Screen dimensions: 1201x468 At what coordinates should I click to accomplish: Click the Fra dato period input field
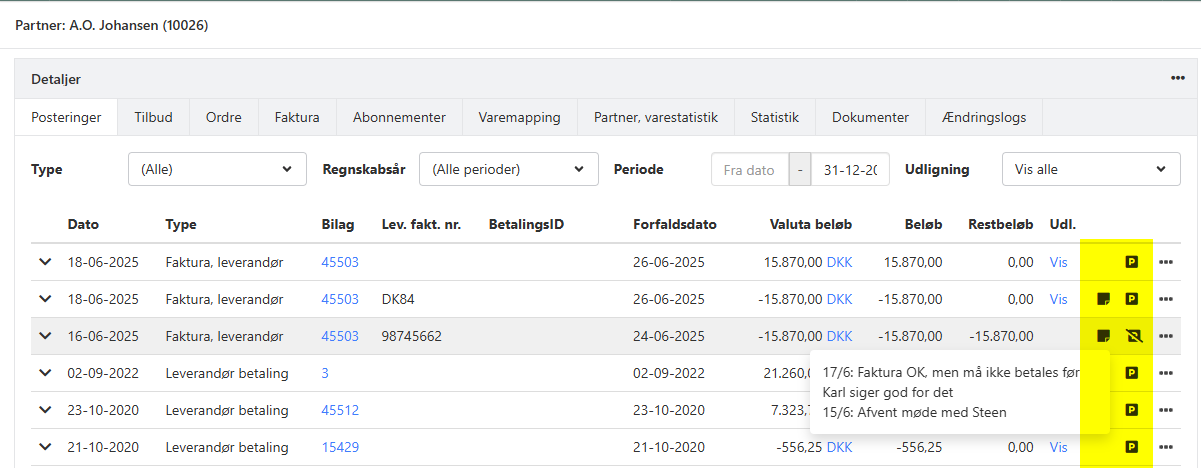[749, 169]
